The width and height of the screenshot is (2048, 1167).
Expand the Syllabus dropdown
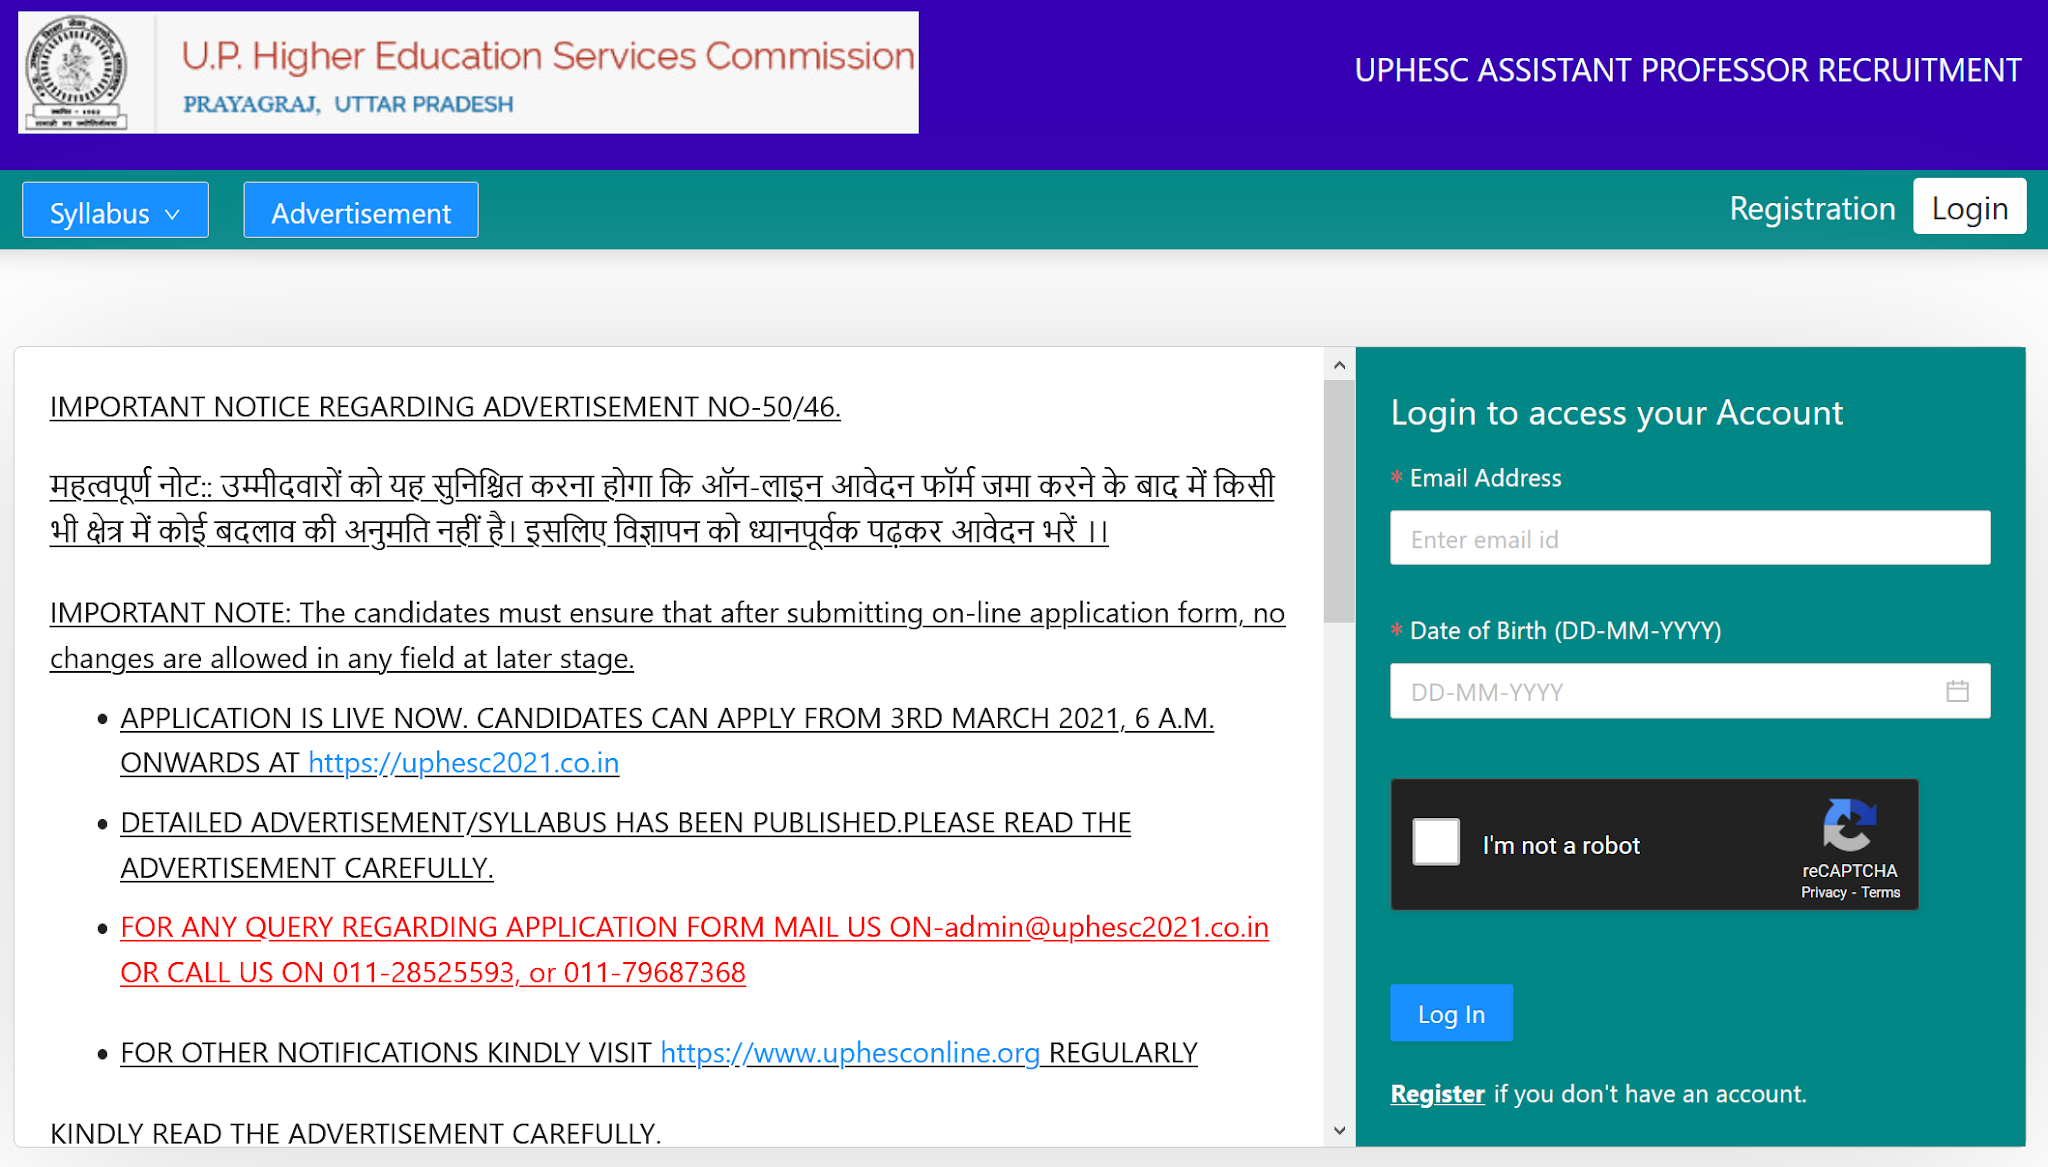coord(115,211)
